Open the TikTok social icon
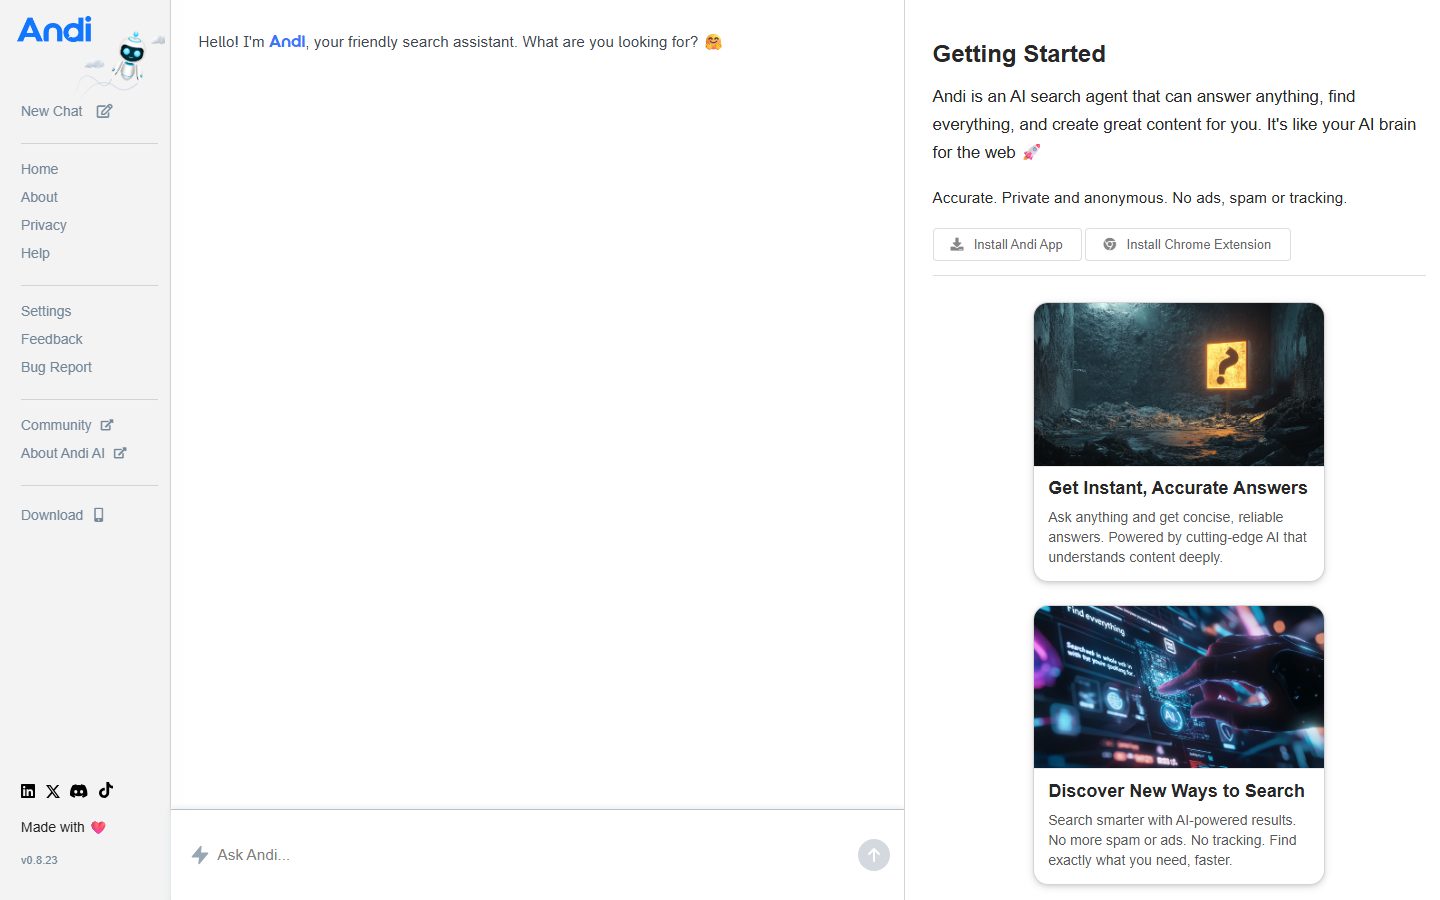This screenshot has height=900, width=1440. click(106, 790)
